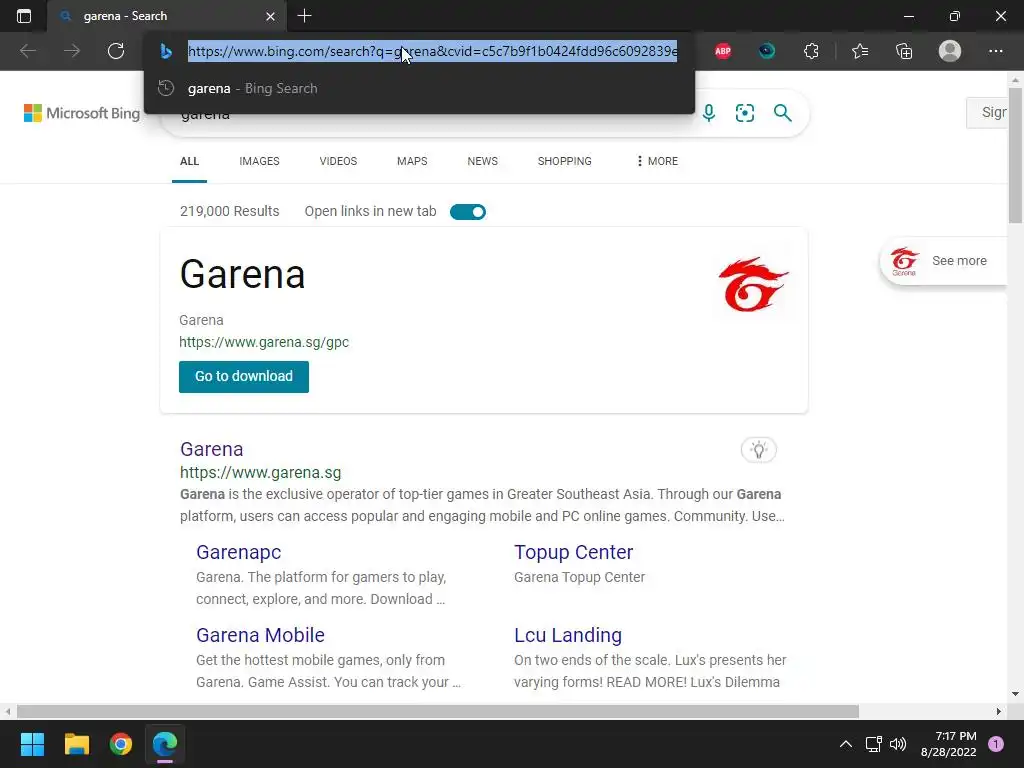Click the Bing search magnifier icon
Screen dimensions: 1024x768
pos(782,113)
